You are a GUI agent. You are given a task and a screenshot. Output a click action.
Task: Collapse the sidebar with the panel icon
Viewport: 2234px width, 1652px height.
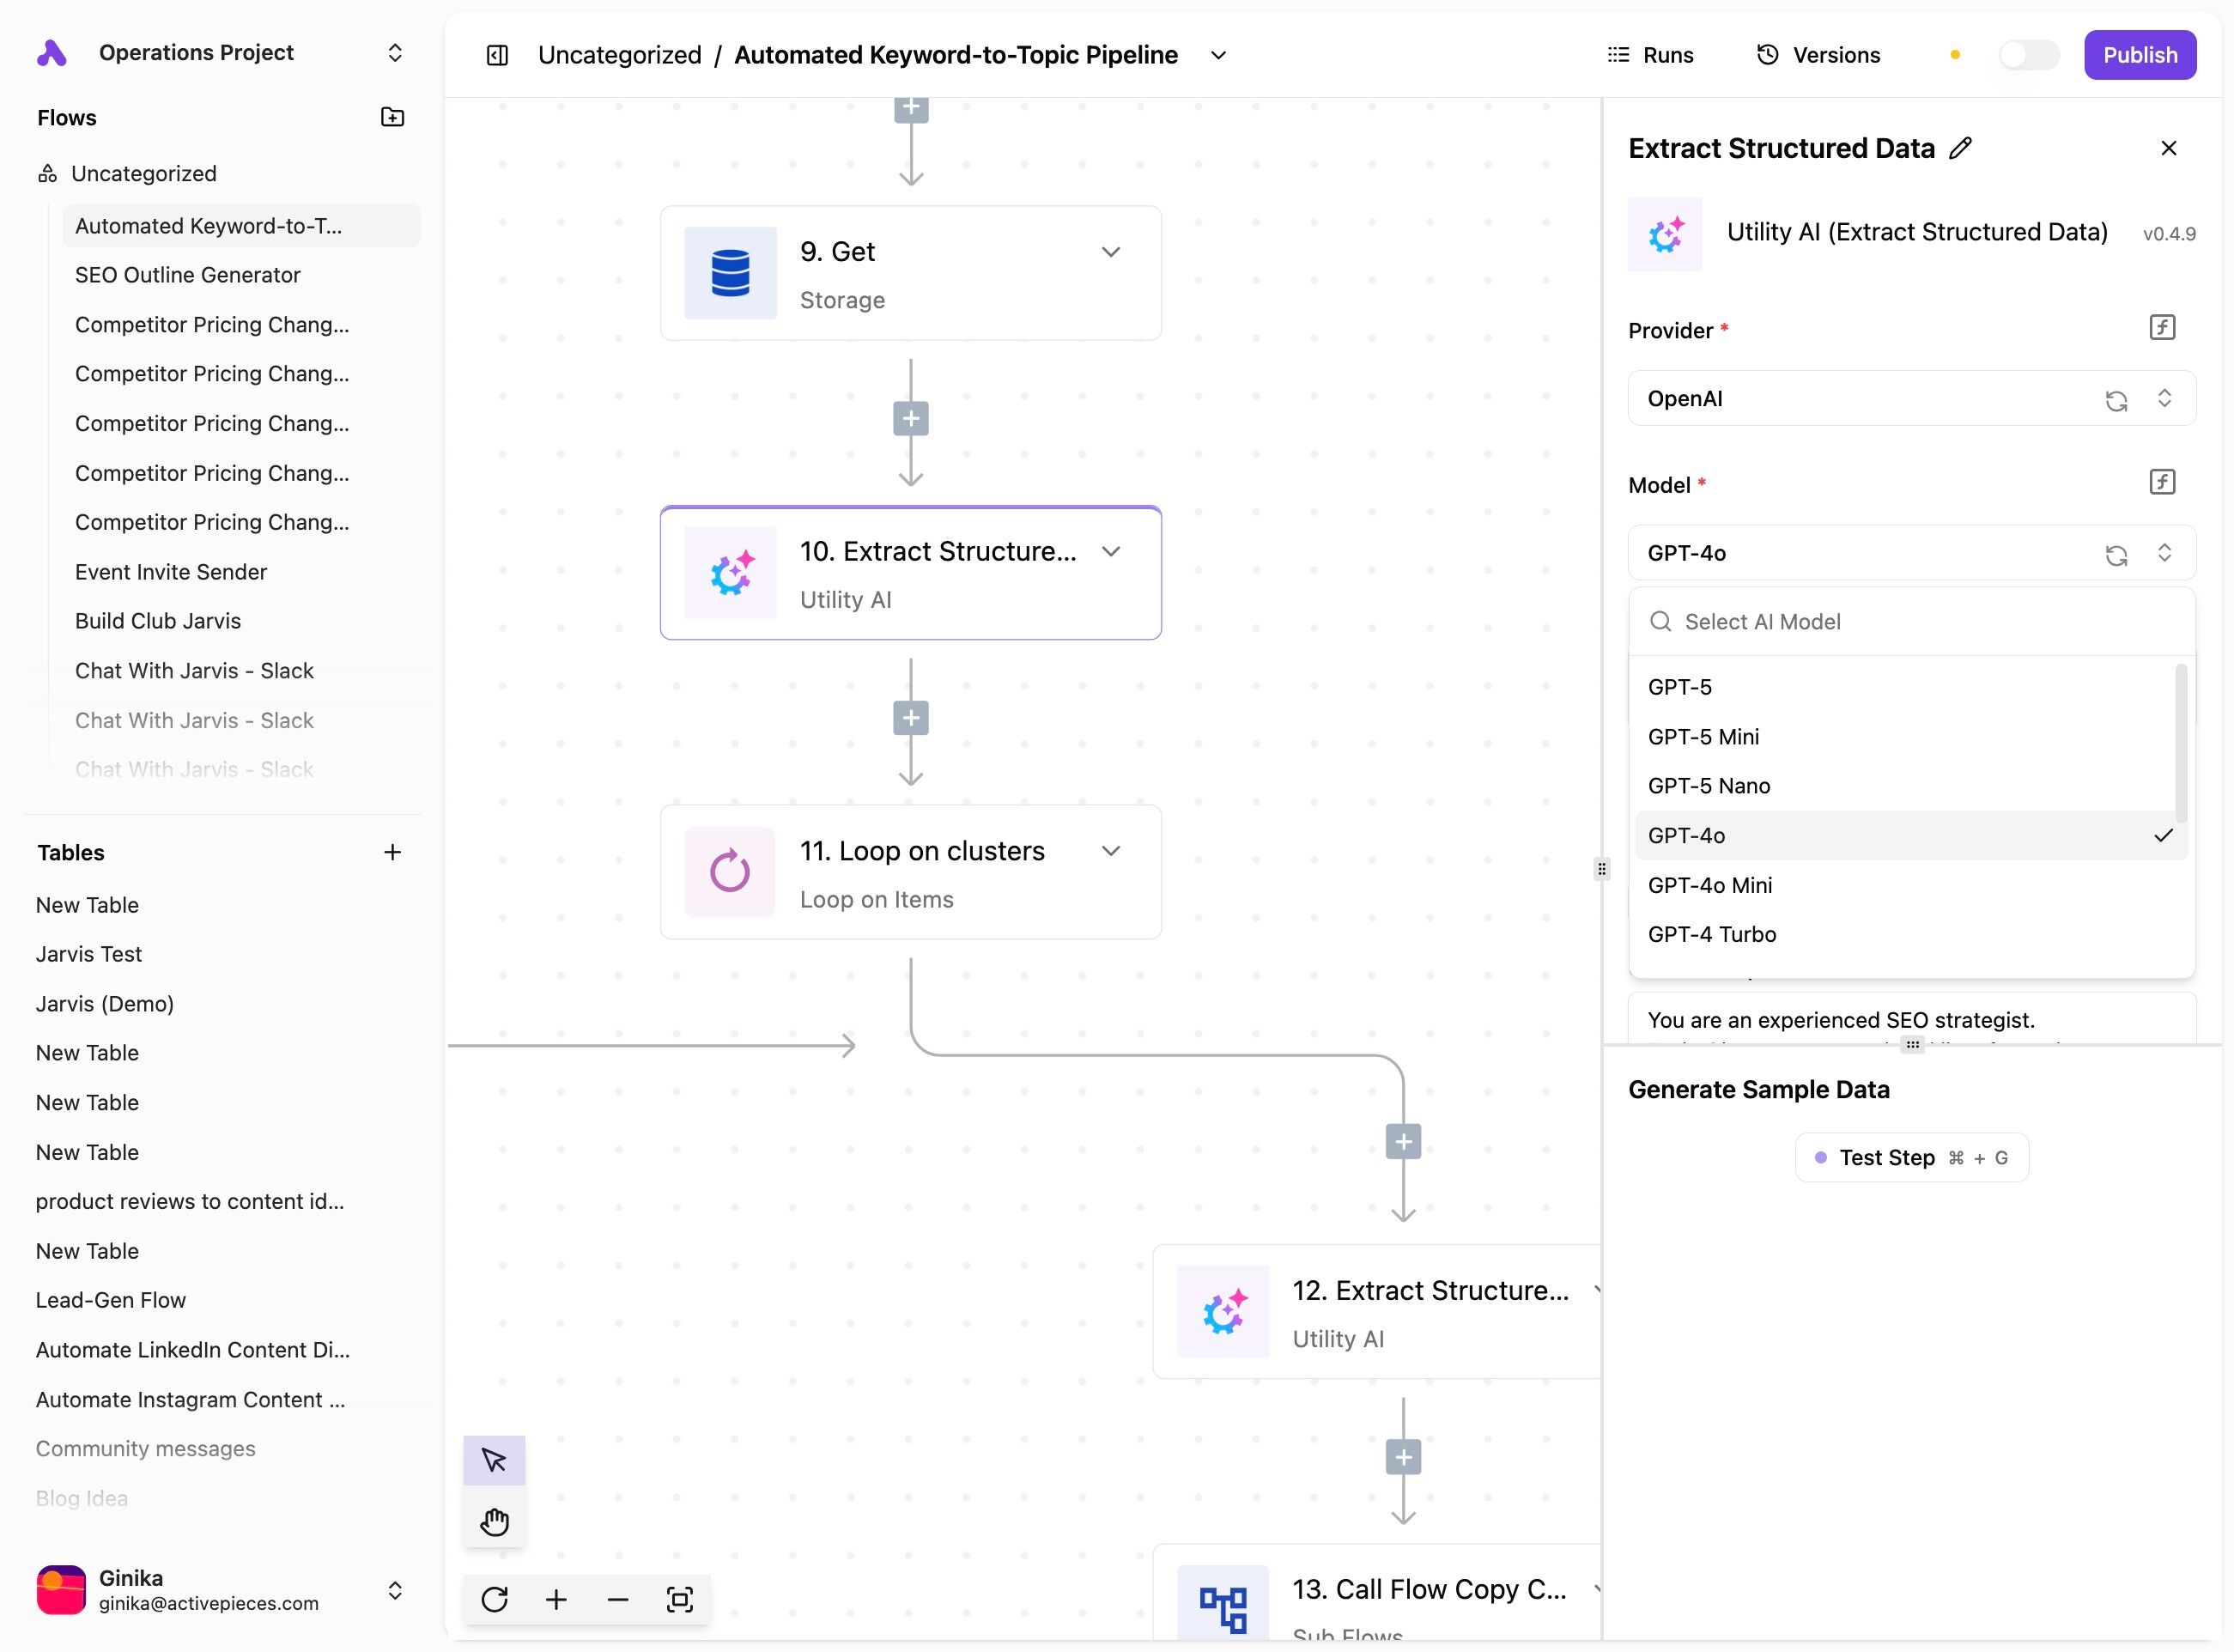(x=497, y=55)
